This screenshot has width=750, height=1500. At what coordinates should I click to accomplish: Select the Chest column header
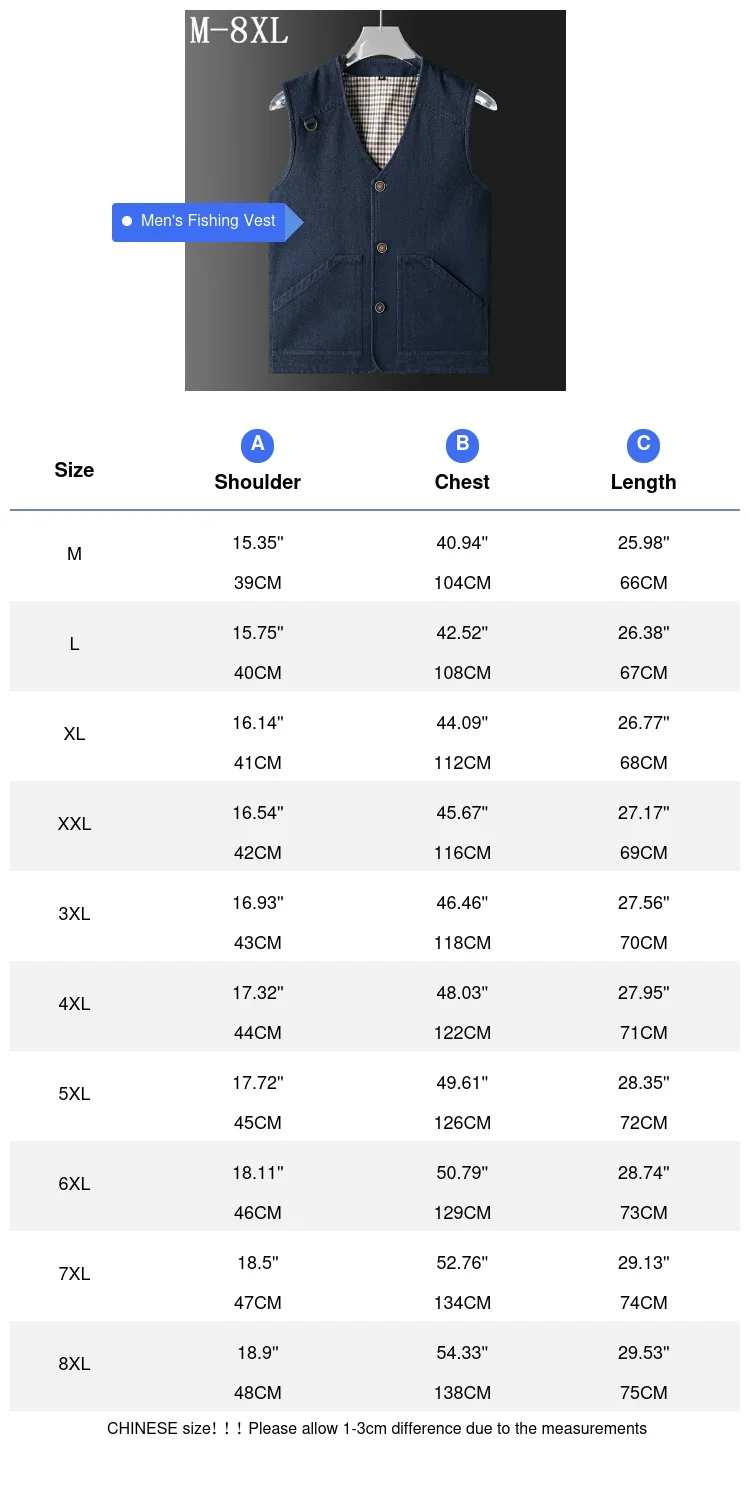[x=462, y=482]
